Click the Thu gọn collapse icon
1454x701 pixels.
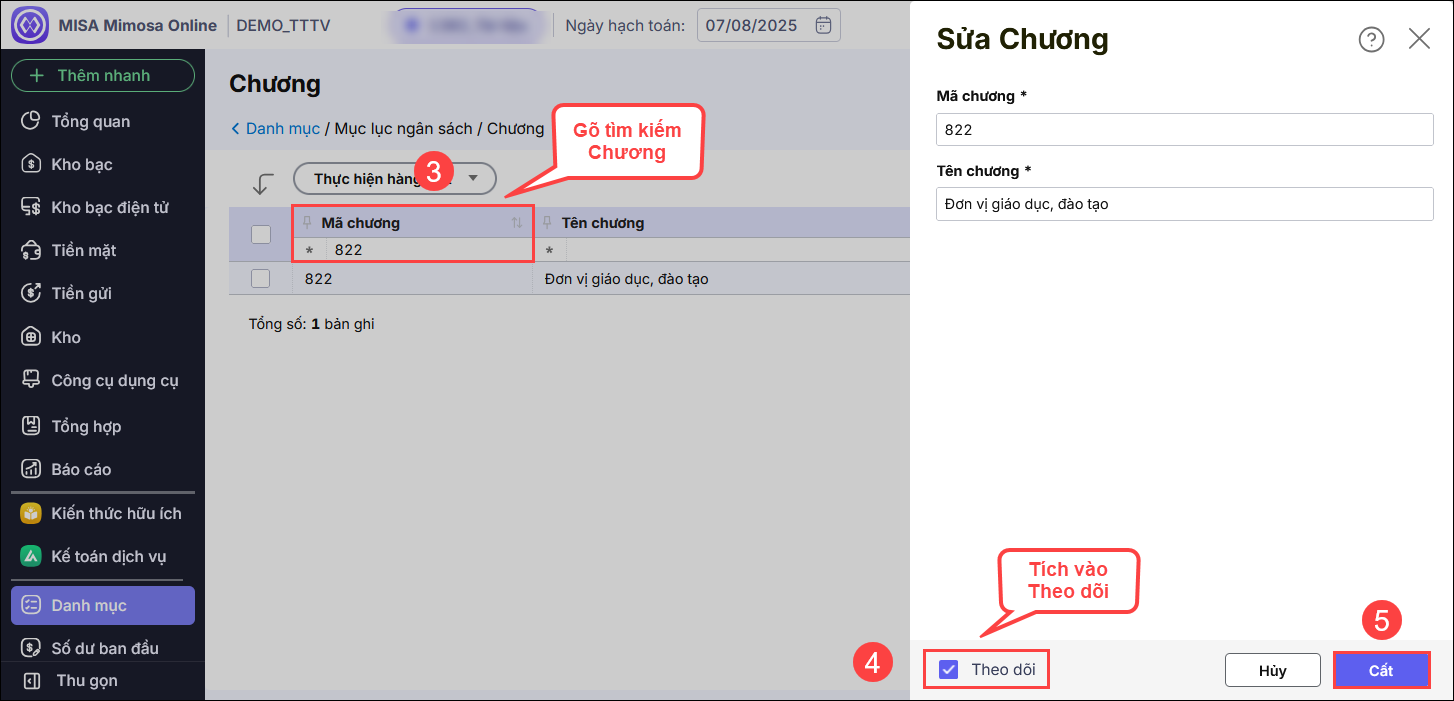(31, 680)
